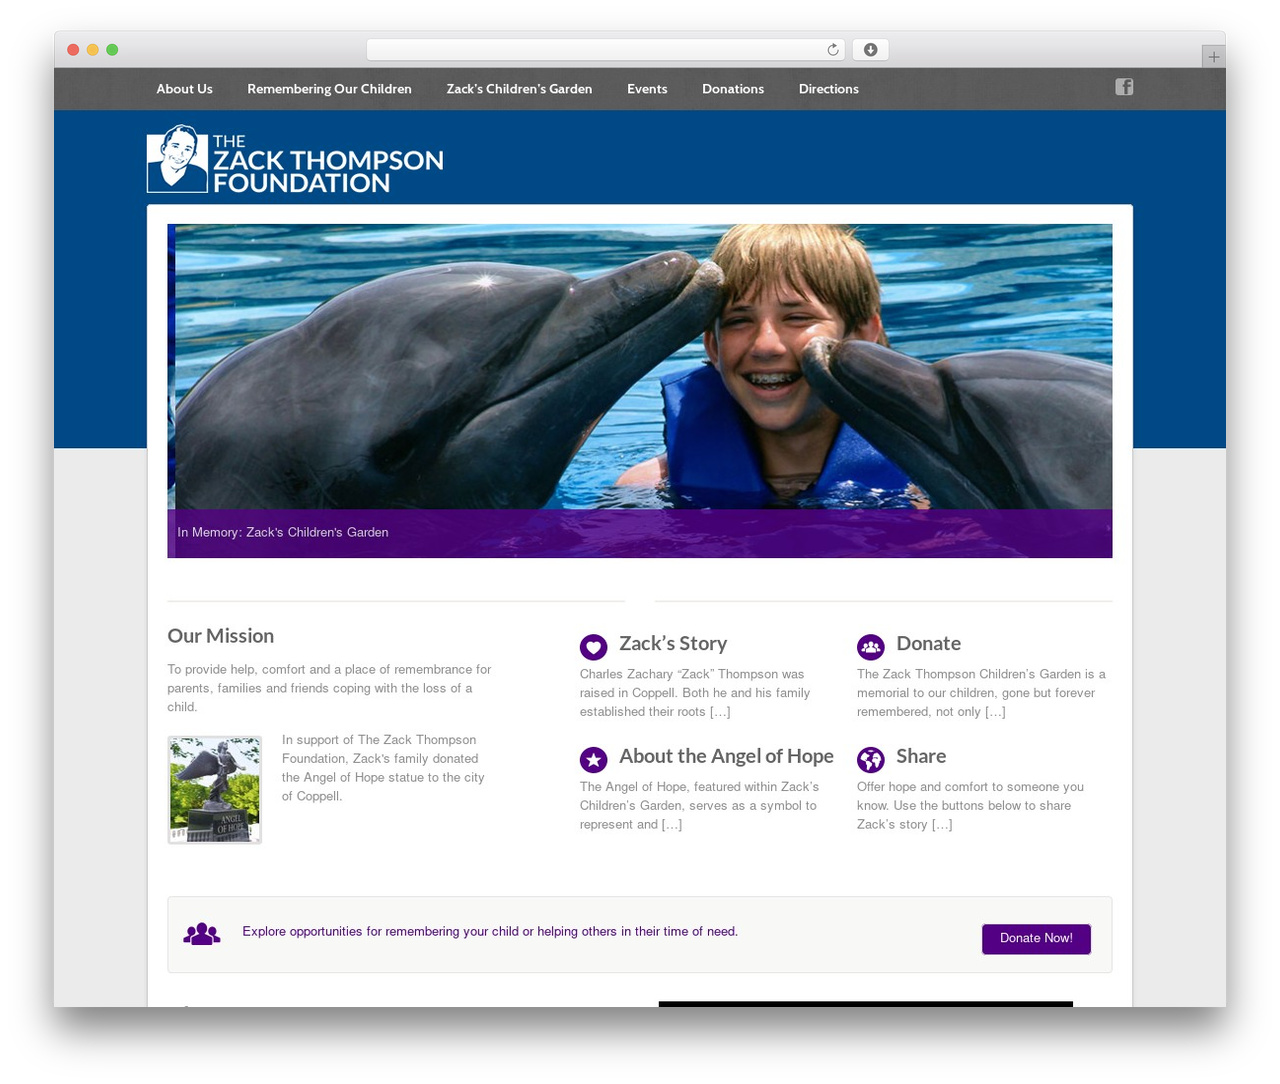Click the excerpt 'Charles Zachary “Zack” Thompson was raised'
The width and height of the screenshot is (1280, 1084).
pyautogui.click(x=695, y=693)
